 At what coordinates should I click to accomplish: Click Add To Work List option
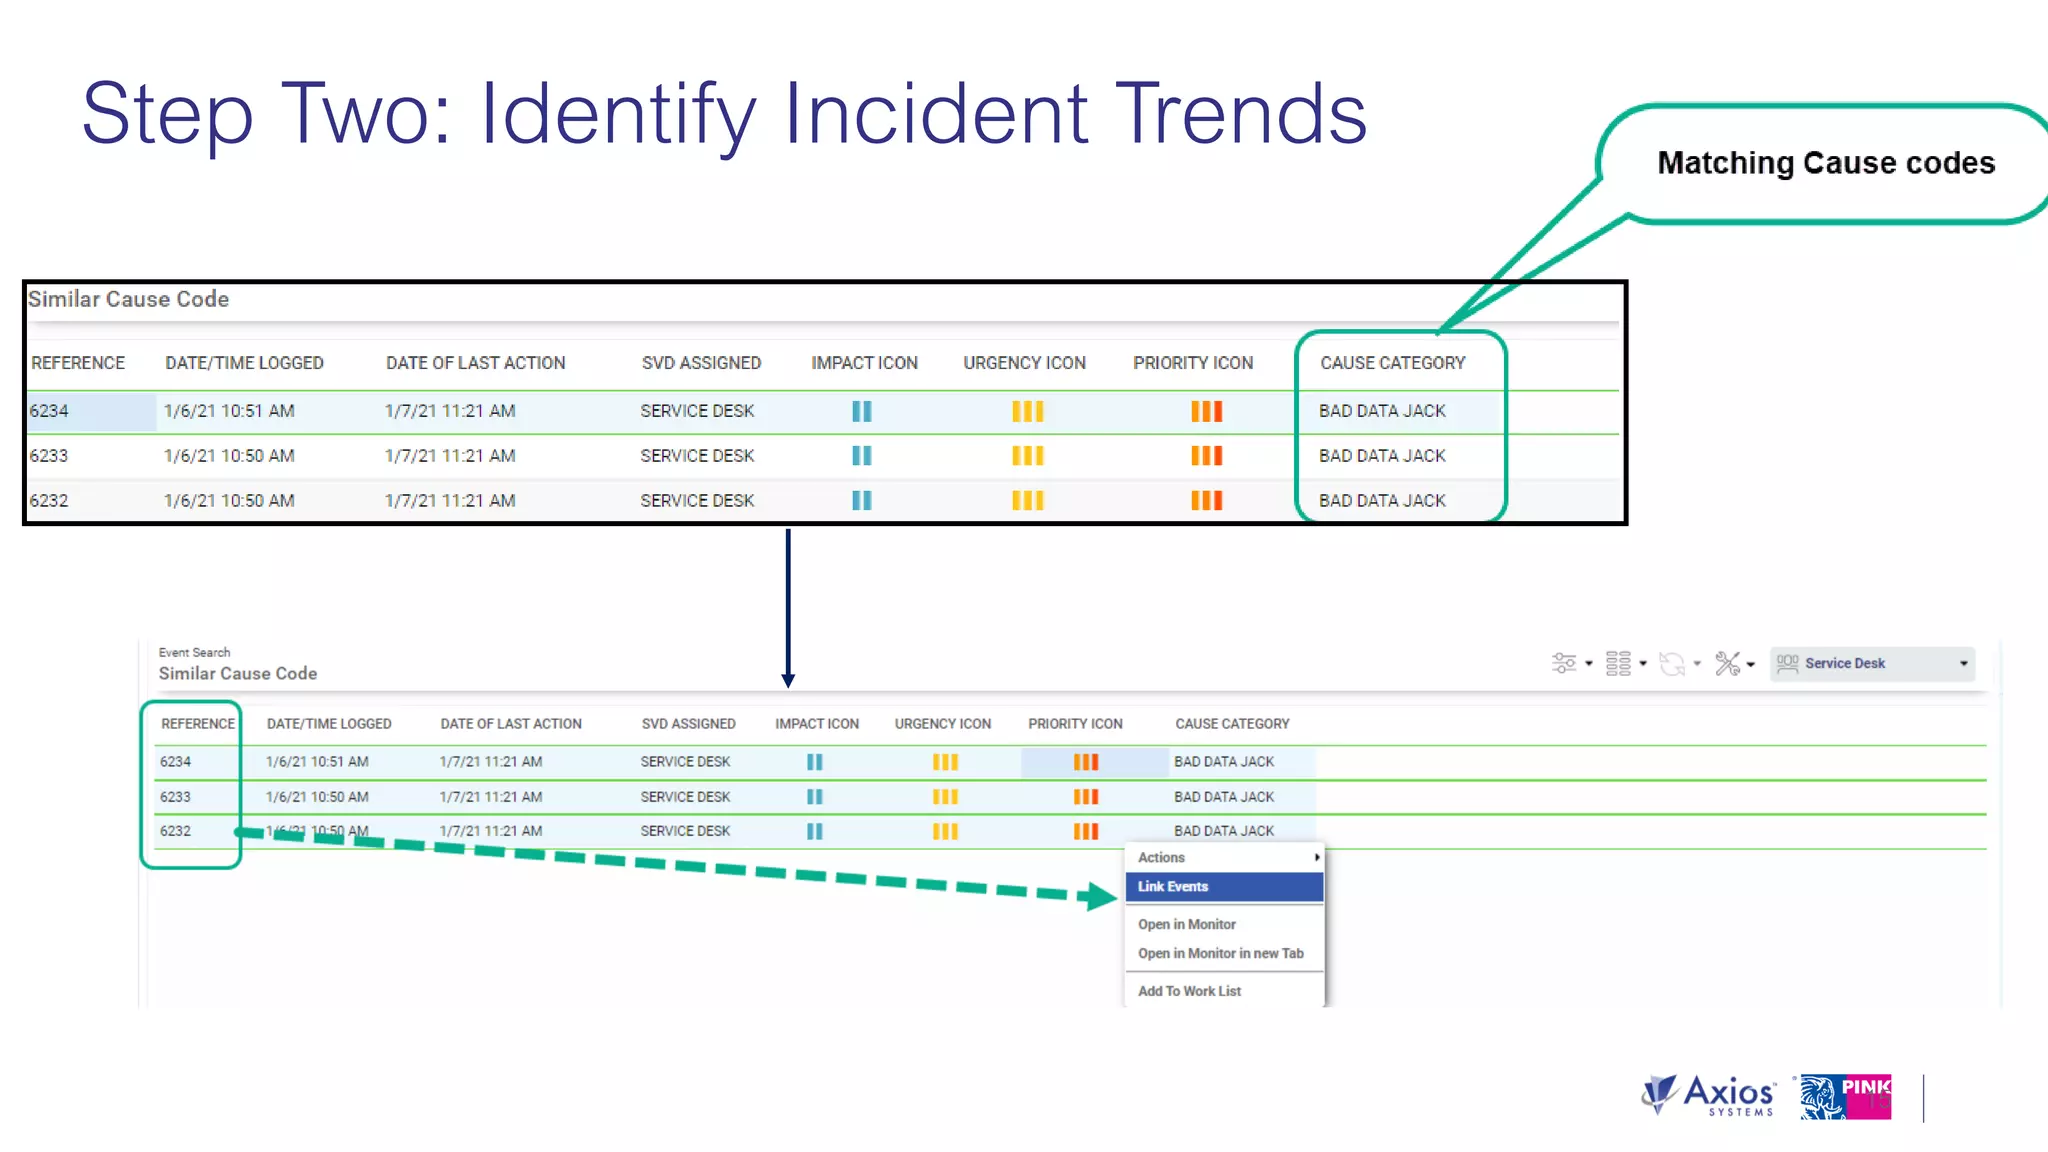click(x=1189, y=991)
